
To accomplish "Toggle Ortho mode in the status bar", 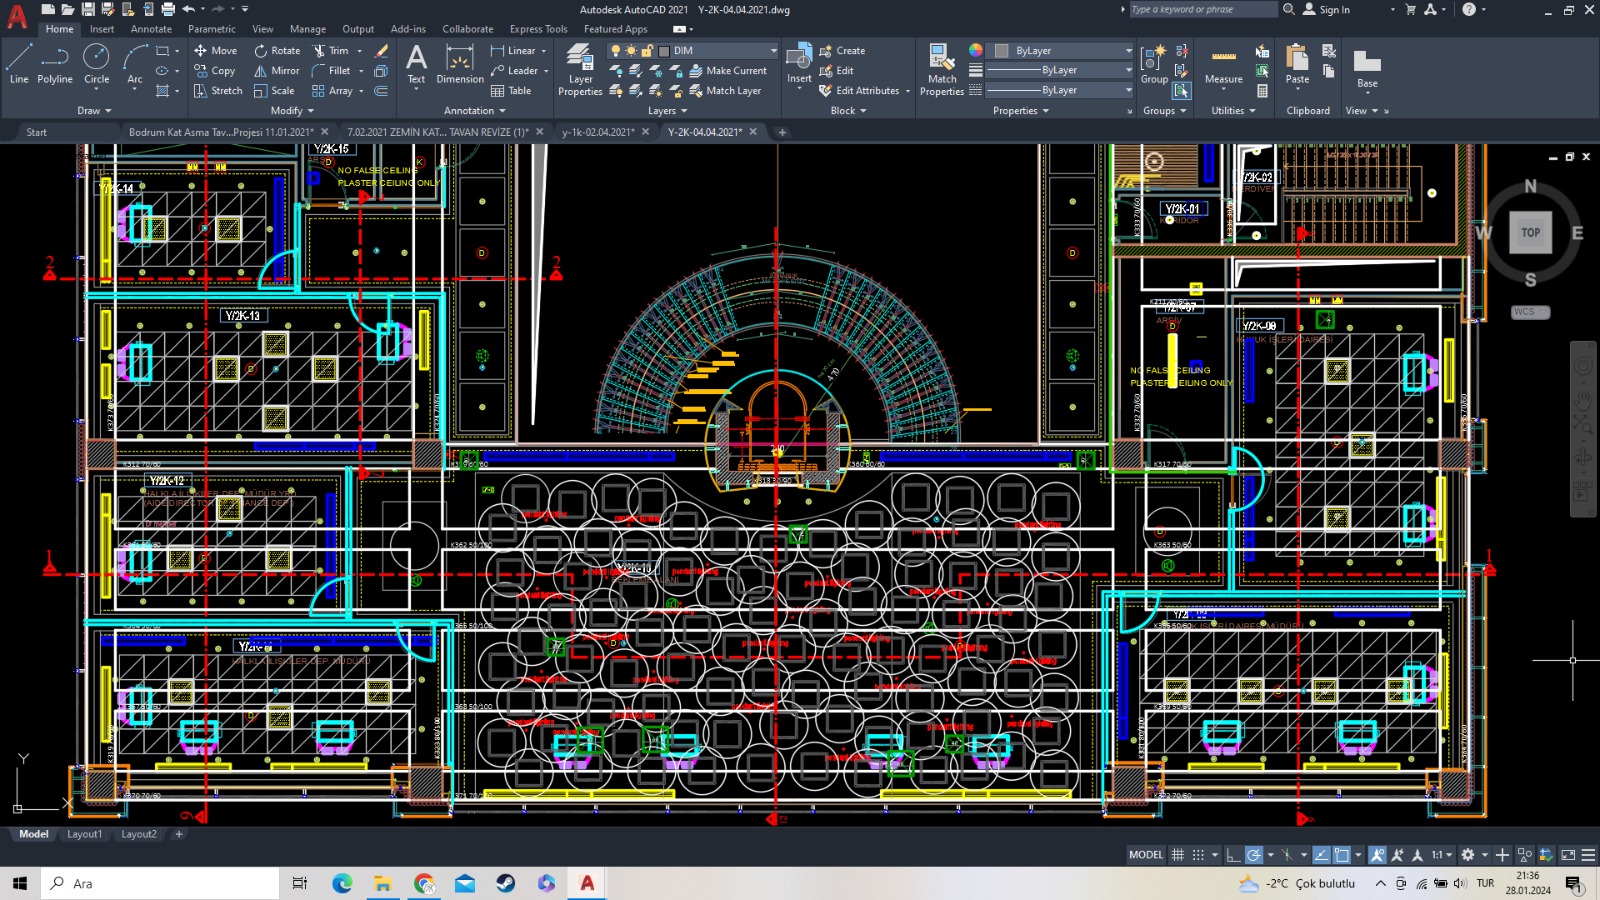I will [1233, 855].
